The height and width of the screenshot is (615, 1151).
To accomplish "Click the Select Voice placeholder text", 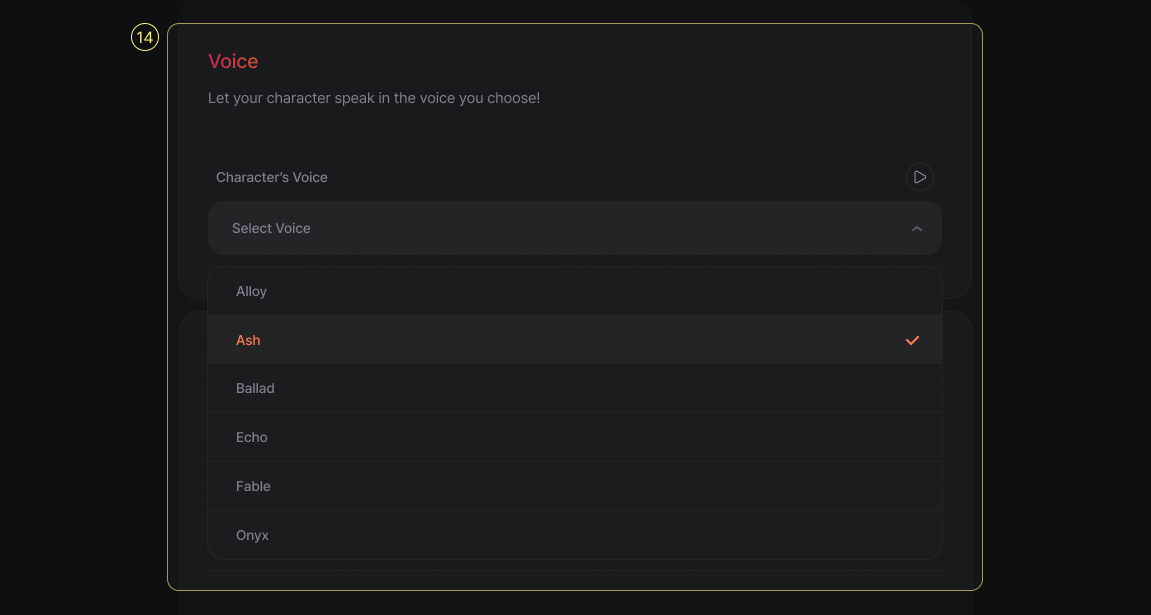I will [x=271, y=228].
